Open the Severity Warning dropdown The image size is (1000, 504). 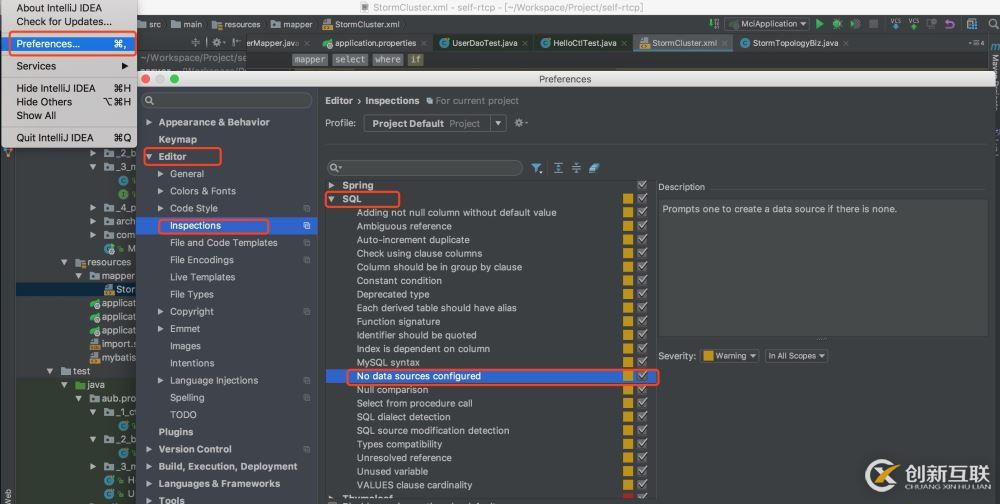tap(729, 355)
